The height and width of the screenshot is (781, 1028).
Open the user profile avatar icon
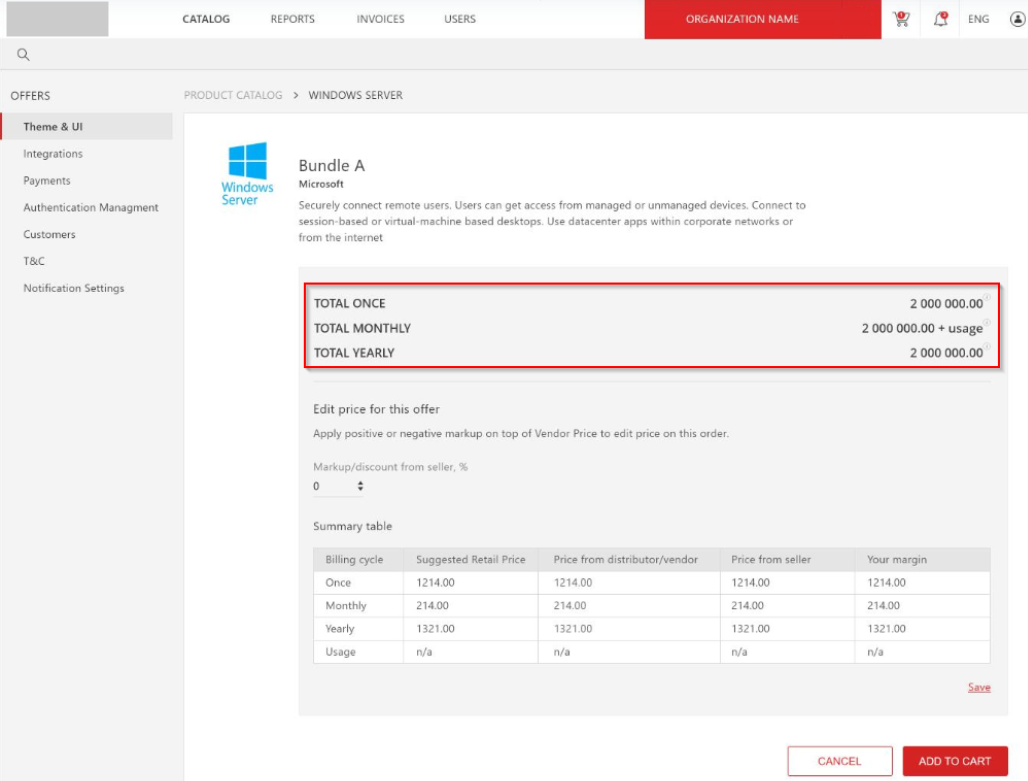(x=1018, y=19)
